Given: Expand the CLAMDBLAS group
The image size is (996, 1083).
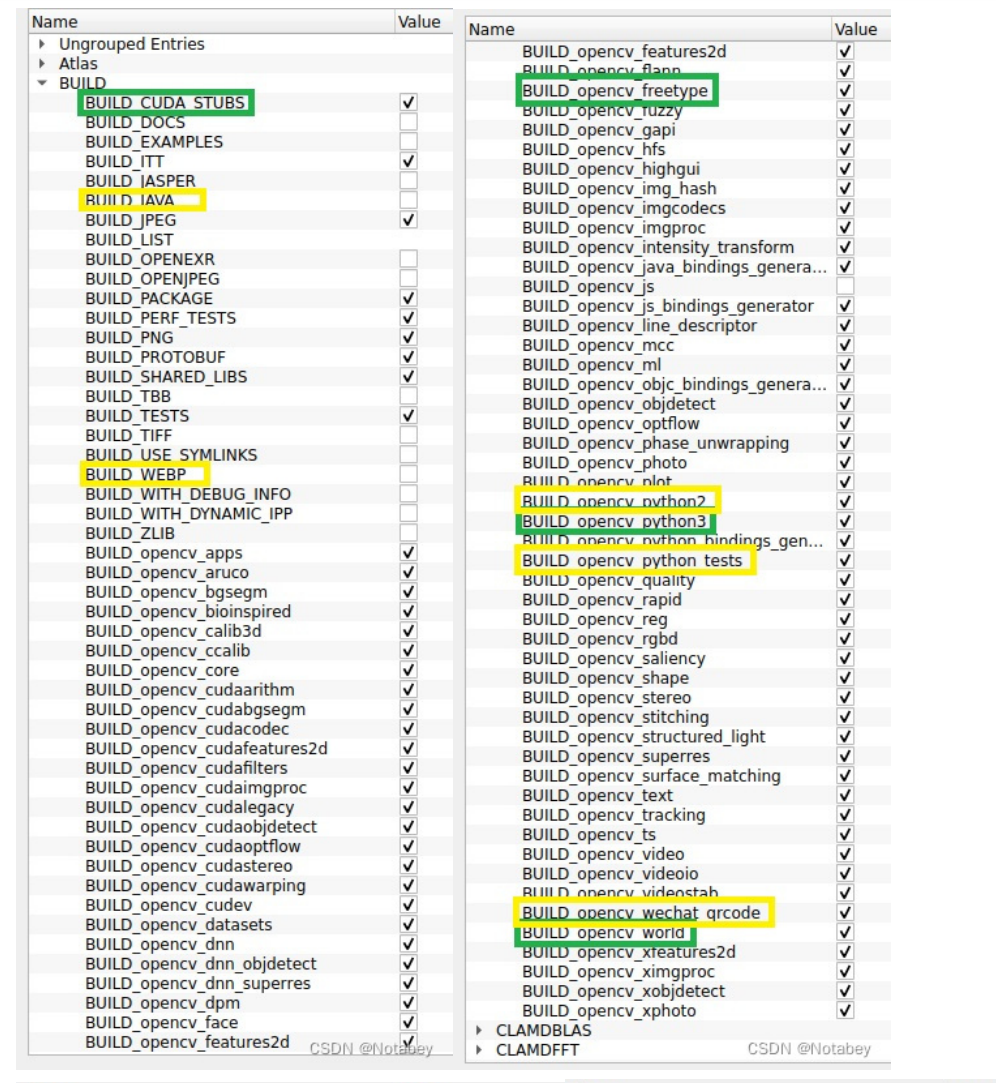Looking at the screenshot, I should pyautogui.click(x=479, y=1030).
